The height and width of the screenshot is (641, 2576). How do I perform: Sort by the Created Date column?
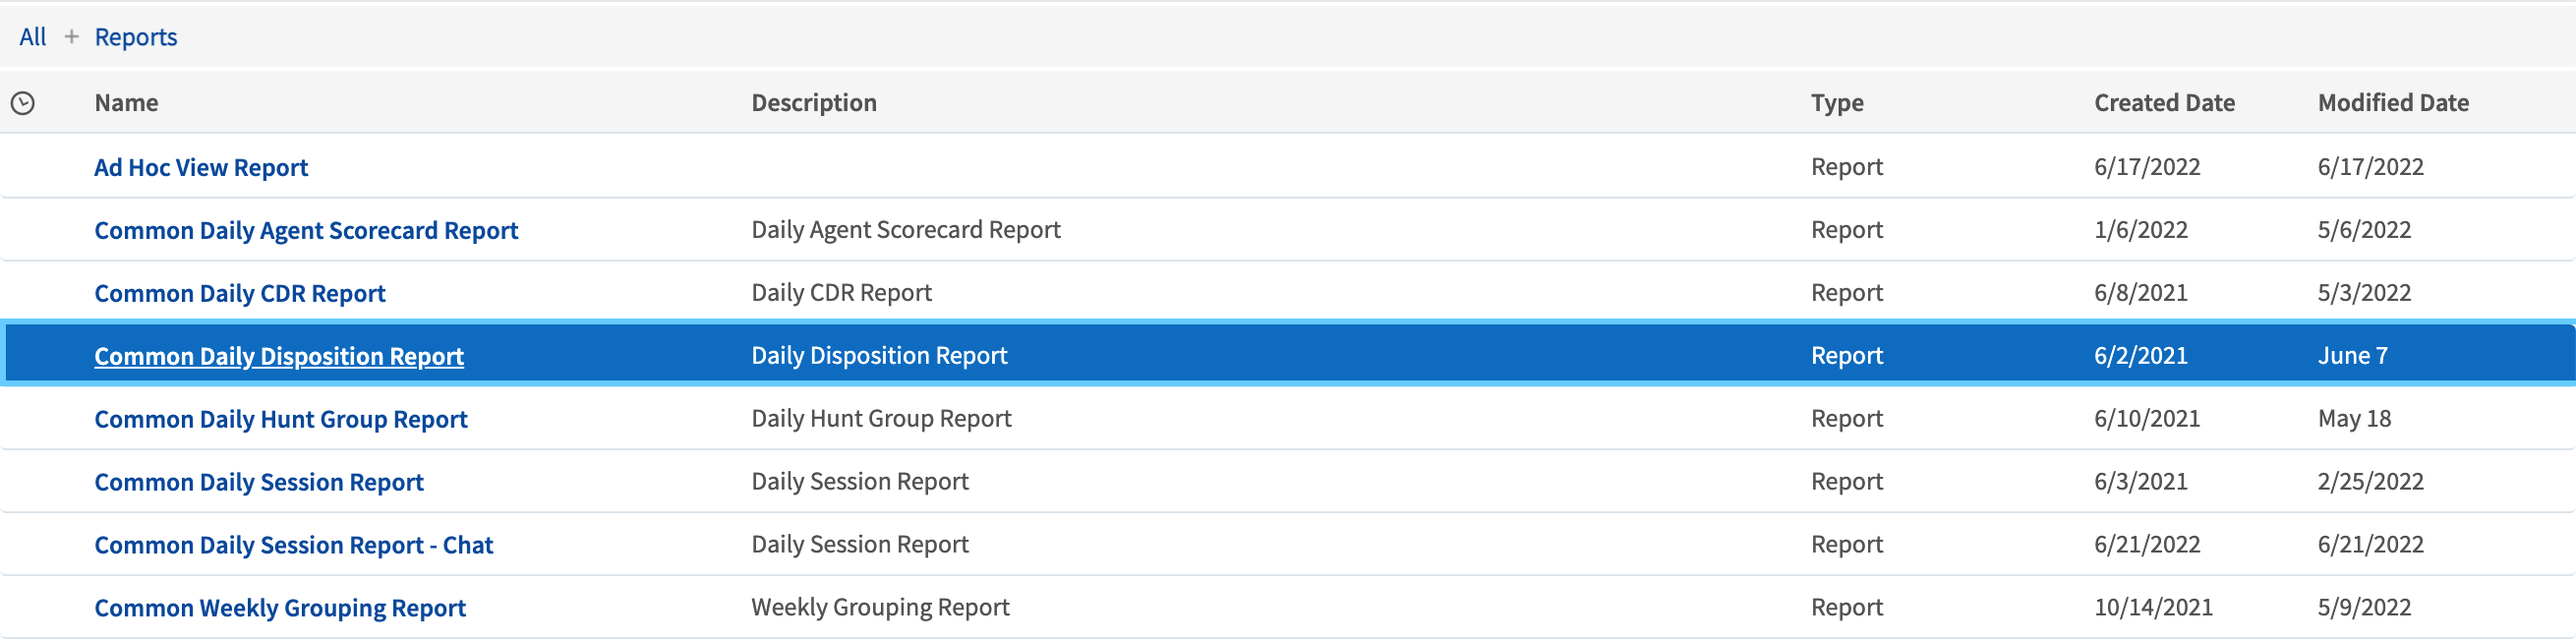tap(2163, 103)
